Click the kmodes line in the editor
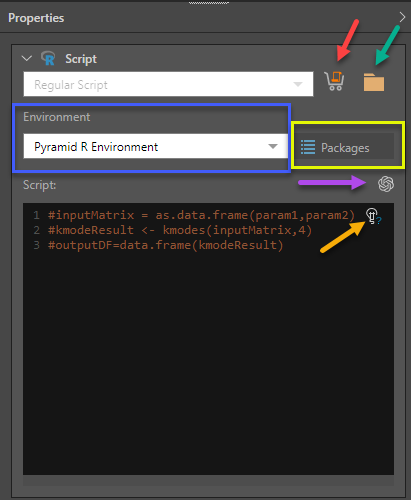 [x=180, y=230]
